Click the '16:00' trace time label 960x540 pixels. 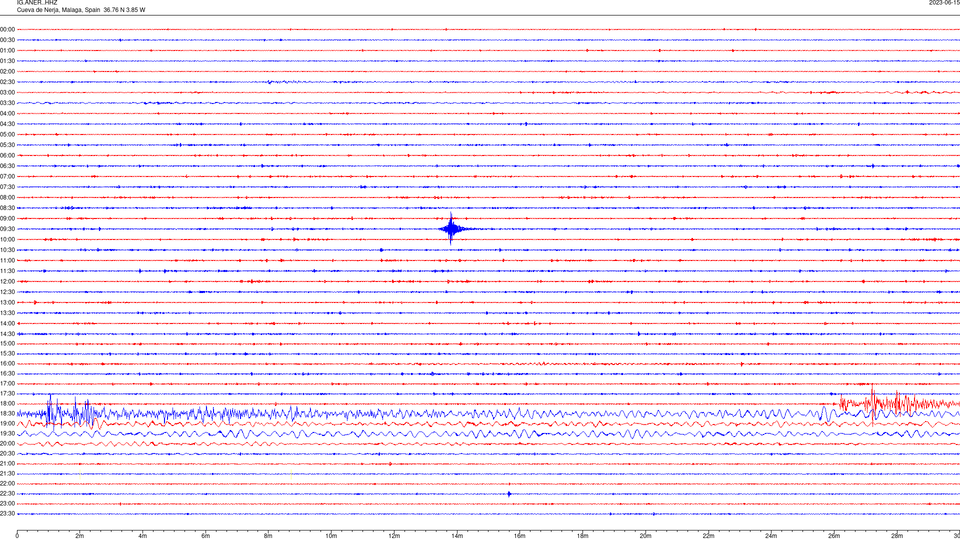[7, 364]
